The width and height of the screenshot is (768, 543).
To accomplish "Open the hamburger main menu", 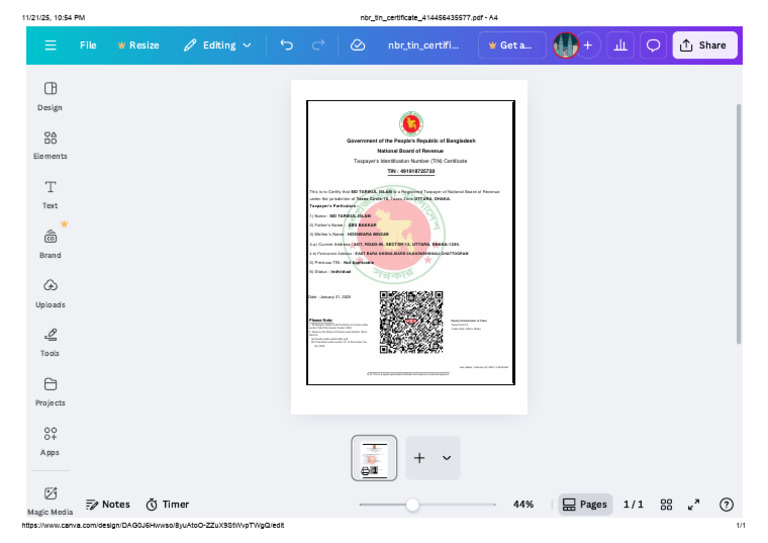I will point(50,46).
